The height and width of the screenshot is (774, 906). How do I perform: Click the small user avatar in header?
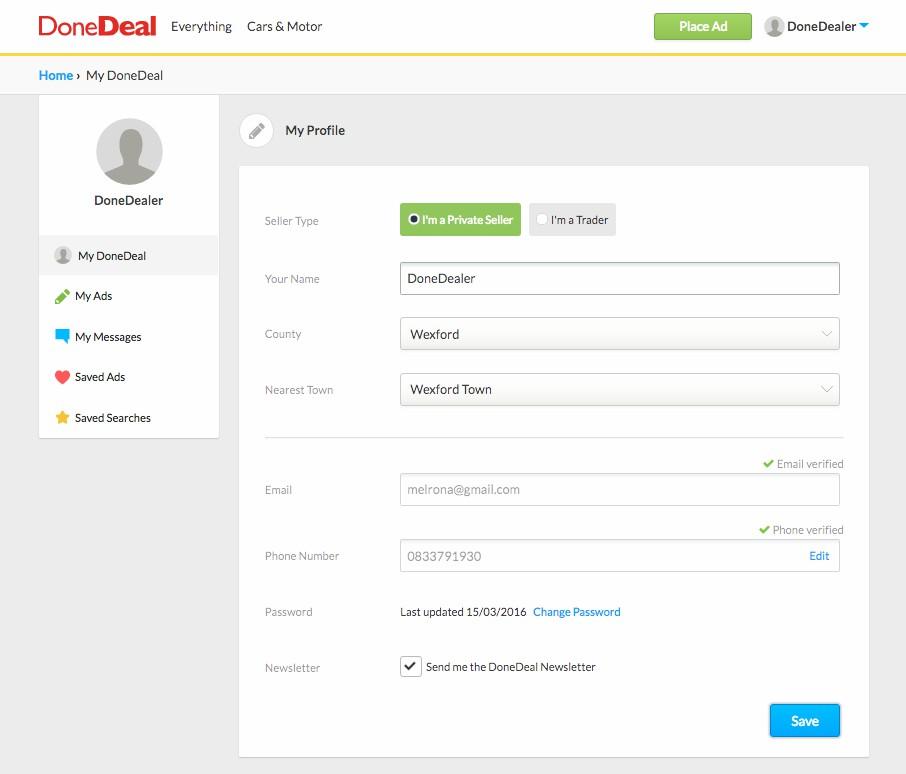tap(773, 27)
